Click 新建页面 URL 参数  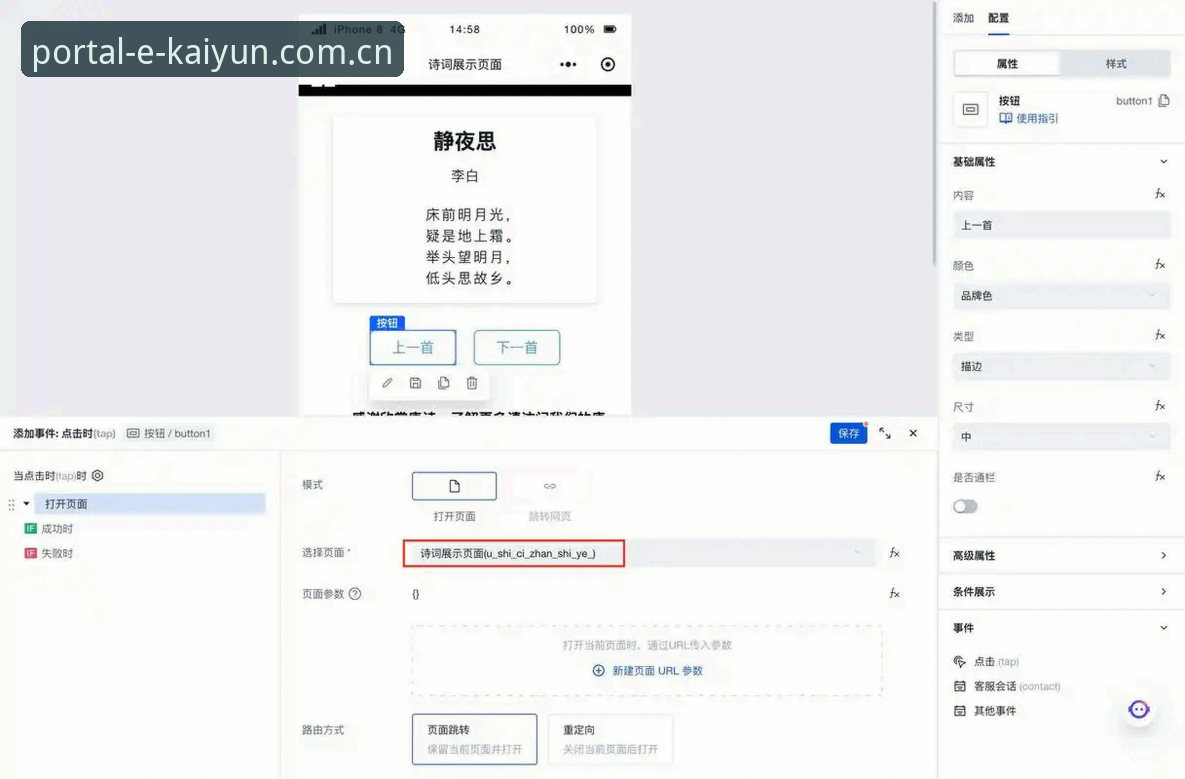[x=648, y=670]
